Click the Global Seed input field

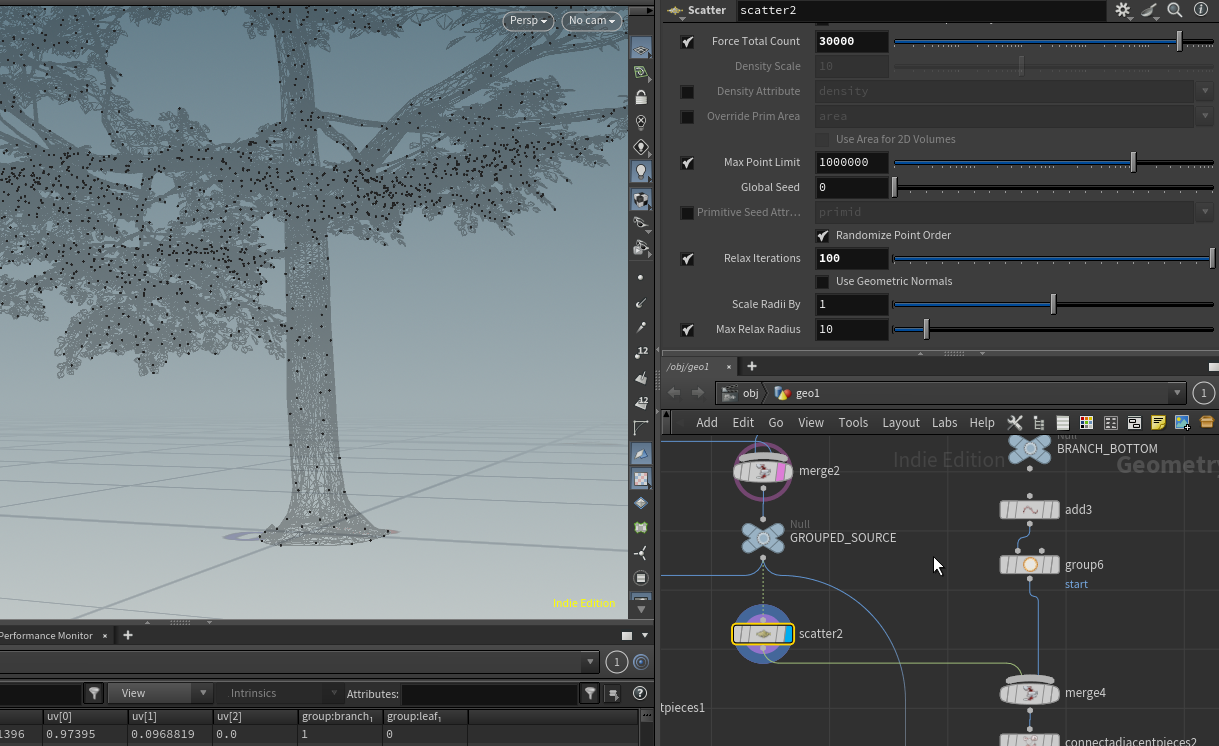pyautogui.click(x=851, y=187)
